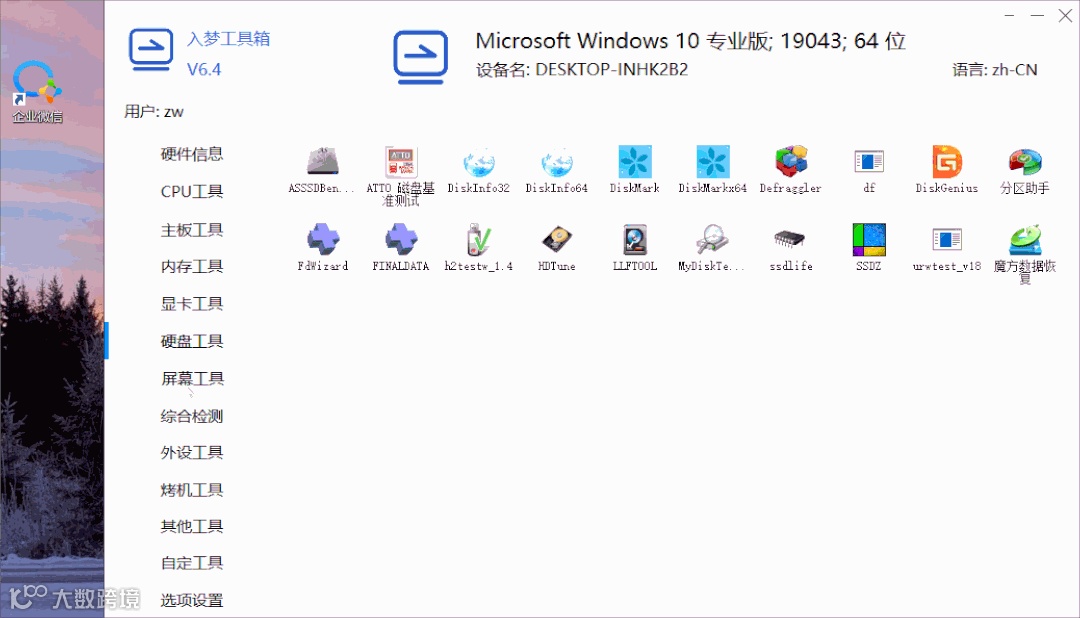Click the V6.4 version text
The width and height of the screenshot is (1080, 618).
point(204,70)
